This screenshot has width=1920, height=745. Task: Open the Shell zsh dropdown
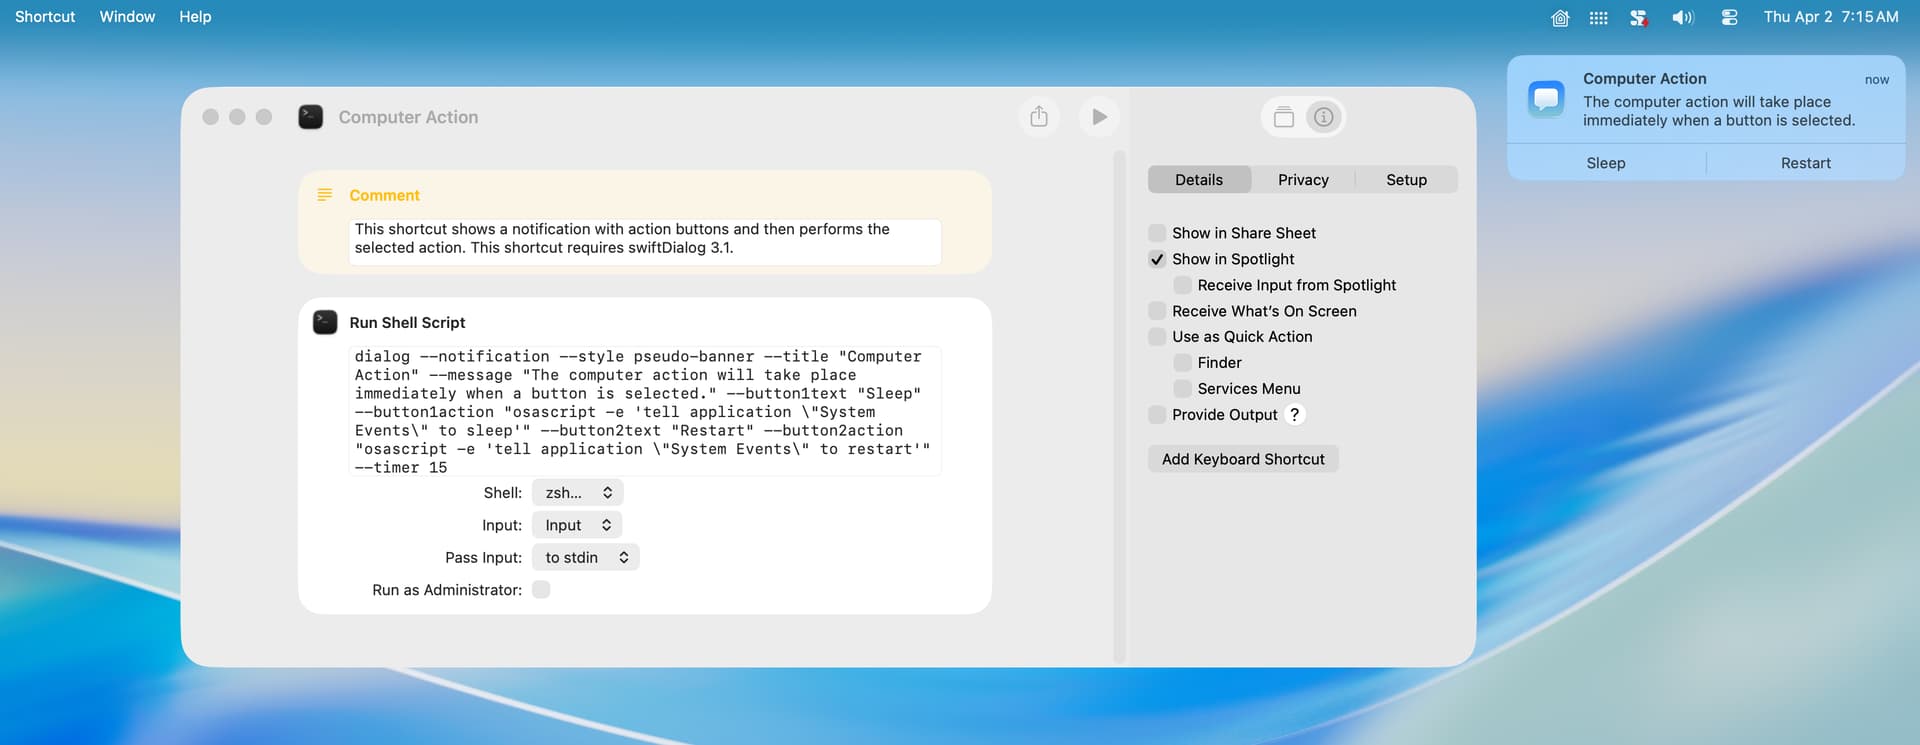(578, 493)
